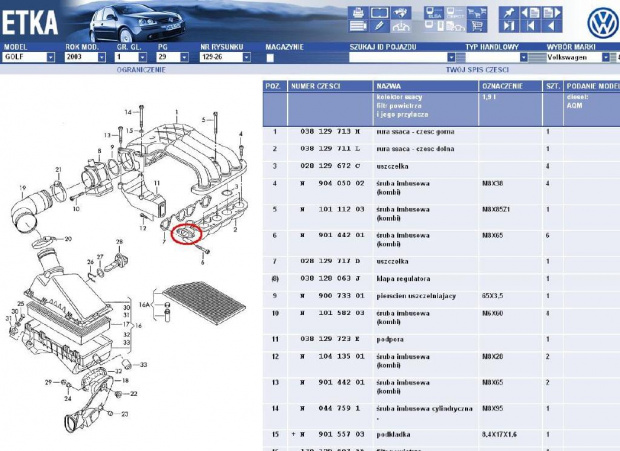The width and height of the screenshot is (620, 451).
Task: Select part N 101 582 03
Action: (332, 313)
